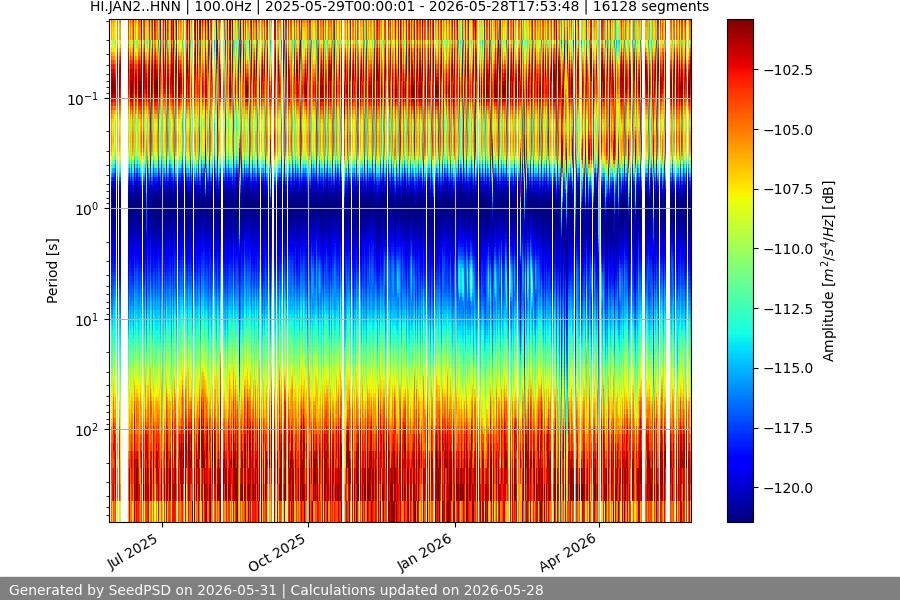Click the dark red top of the colorbar
900x600 pixels.
click(x=740, y=29)
